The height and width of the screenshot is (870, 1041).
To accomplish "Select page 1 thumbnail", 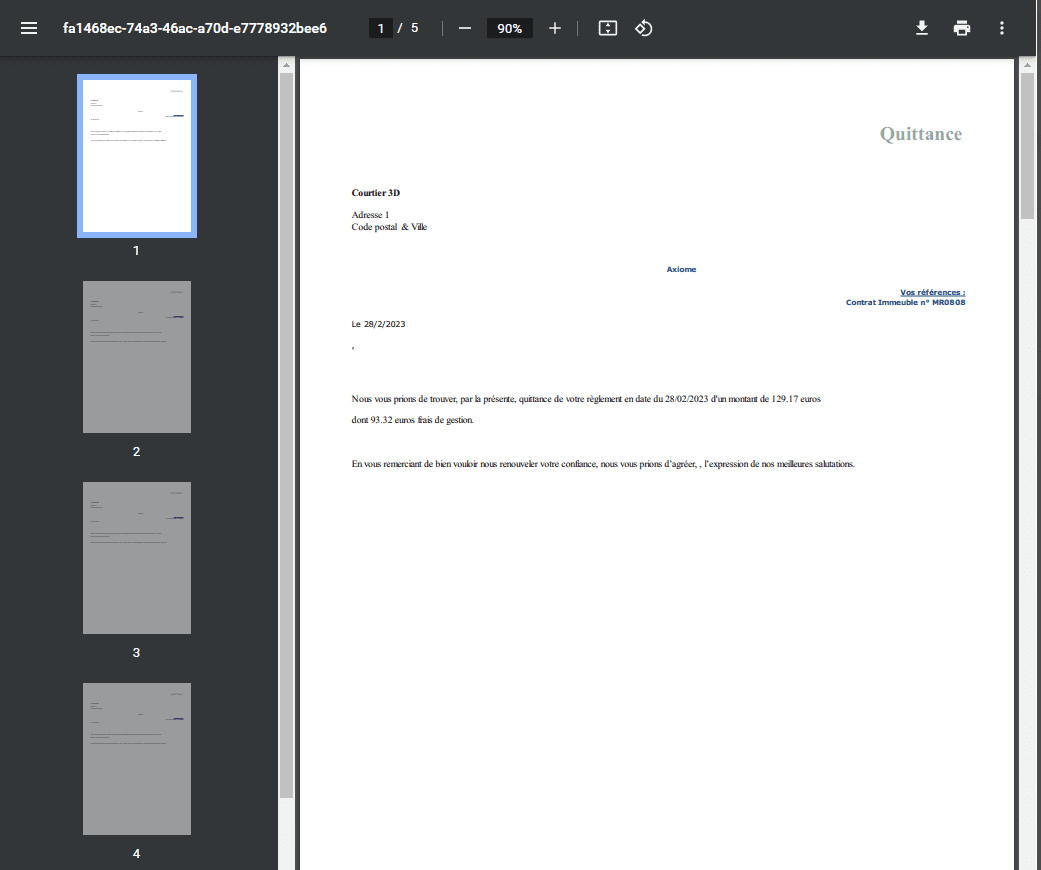I will (x=137, y=156).
